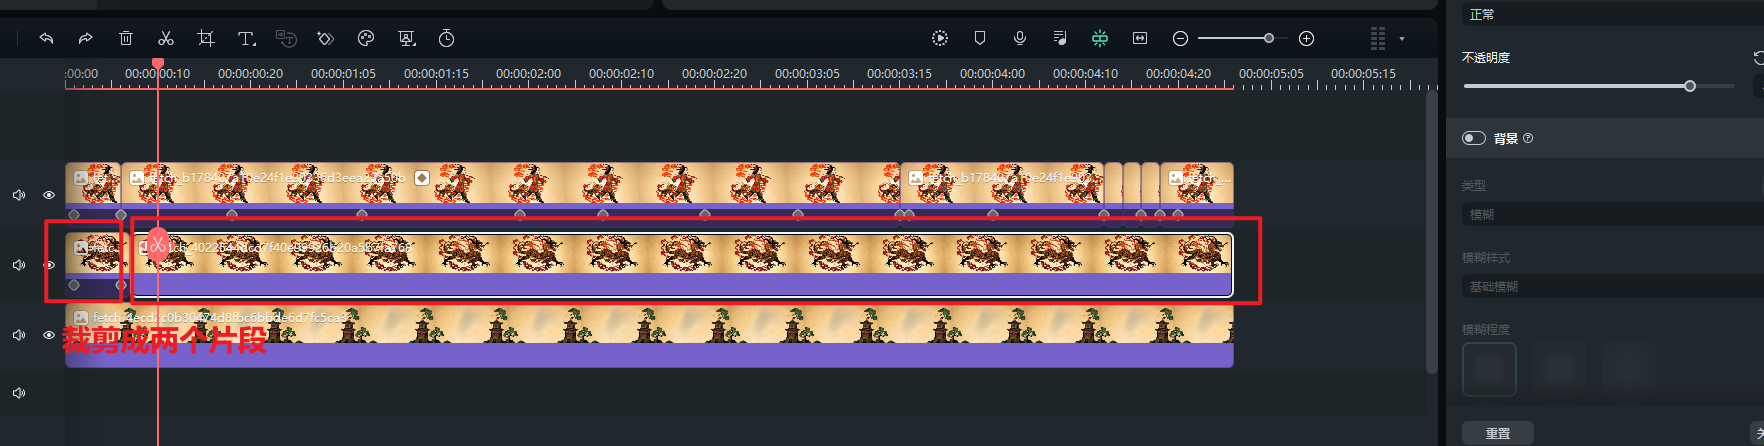Open 模糊样式 dropdown showing 基础模糊
This screenshot has height=446, width=1764.
pyautogui.click(x=1613, y=286)
